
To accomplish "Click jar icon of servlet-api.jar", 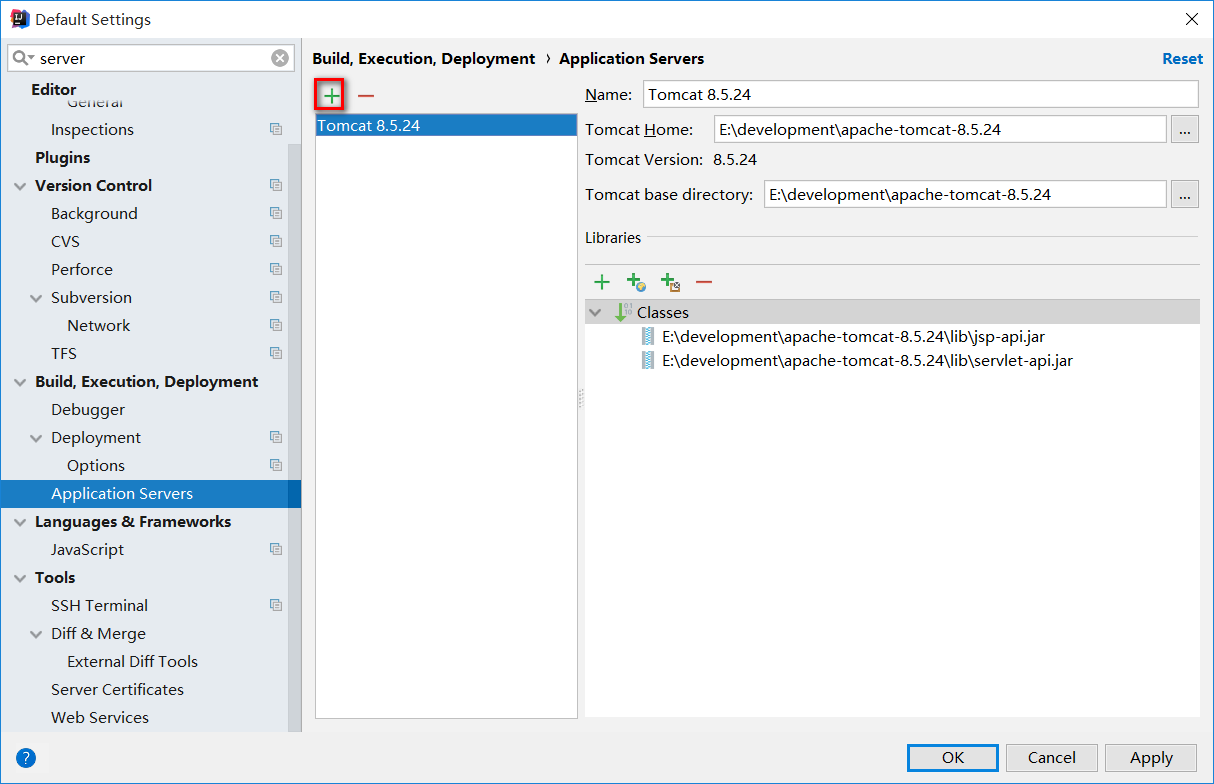I will (x=648, y=361).
